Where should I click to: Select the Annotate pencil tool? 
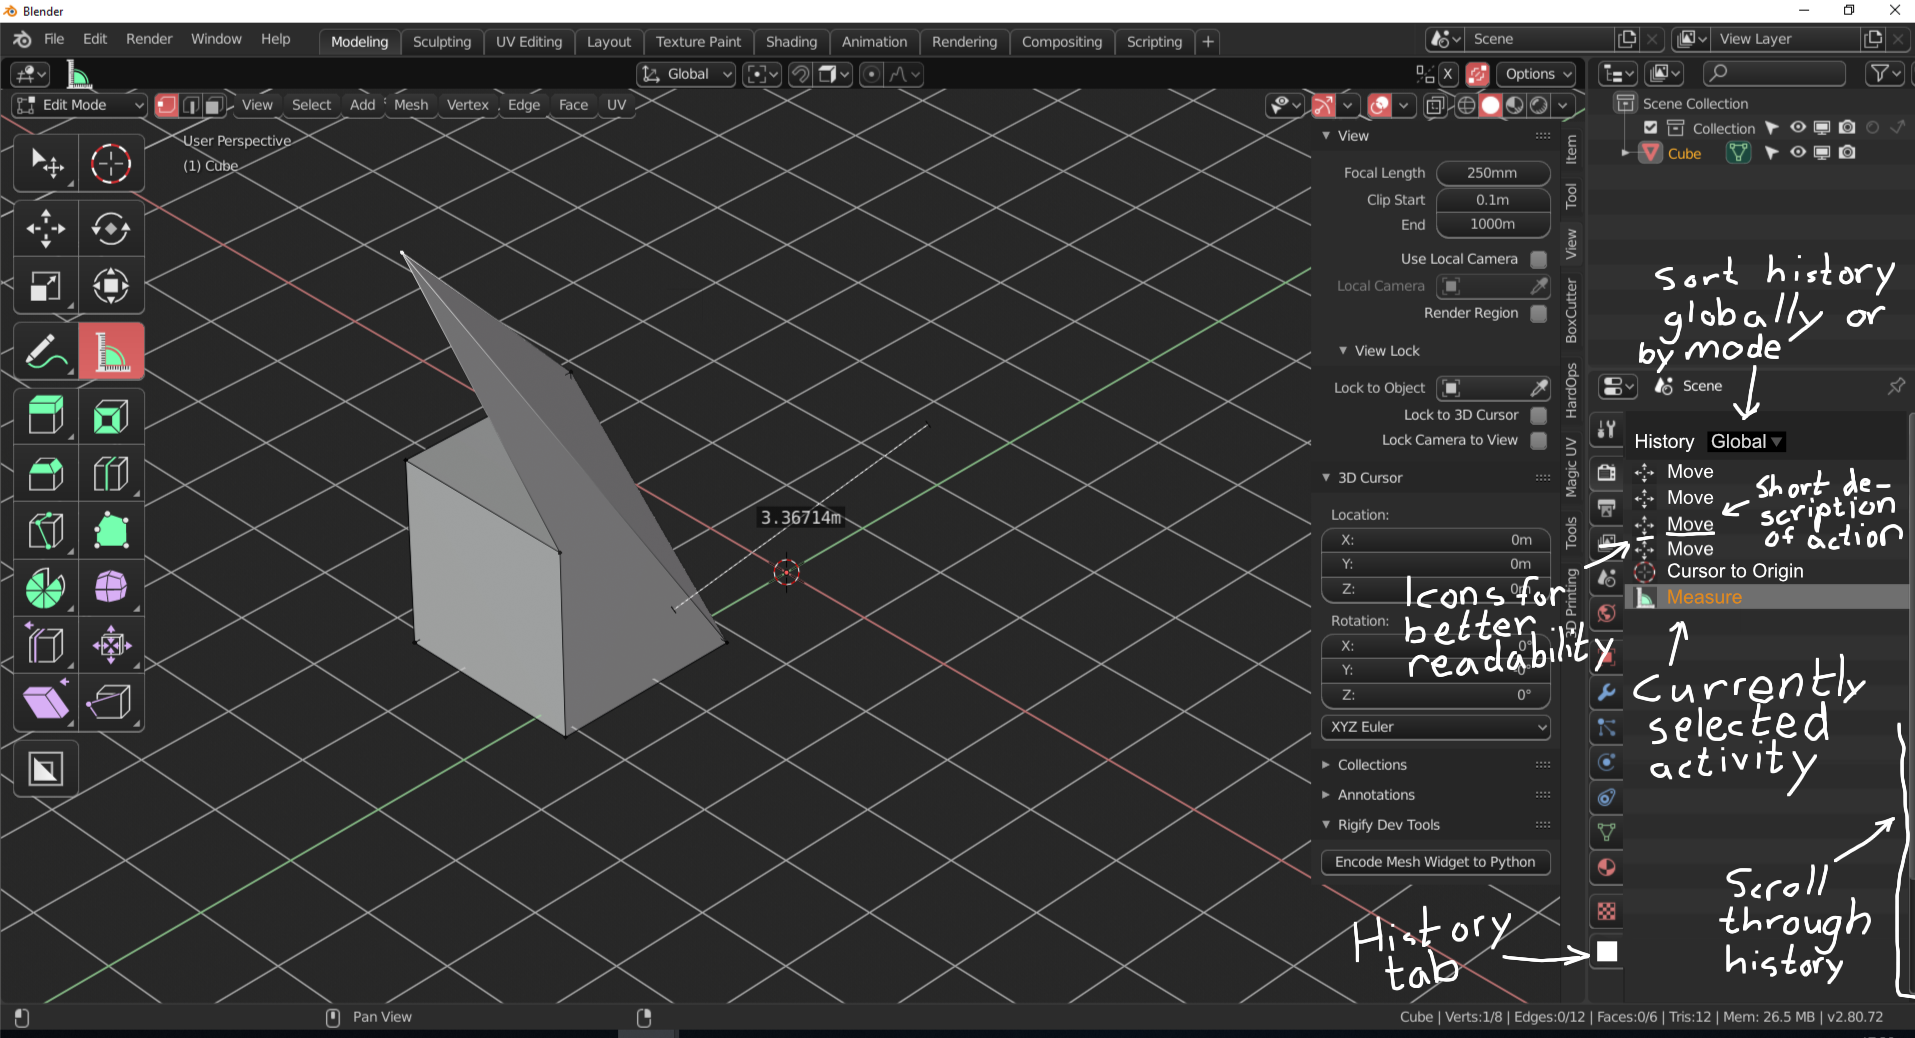(x=45, y=351)
